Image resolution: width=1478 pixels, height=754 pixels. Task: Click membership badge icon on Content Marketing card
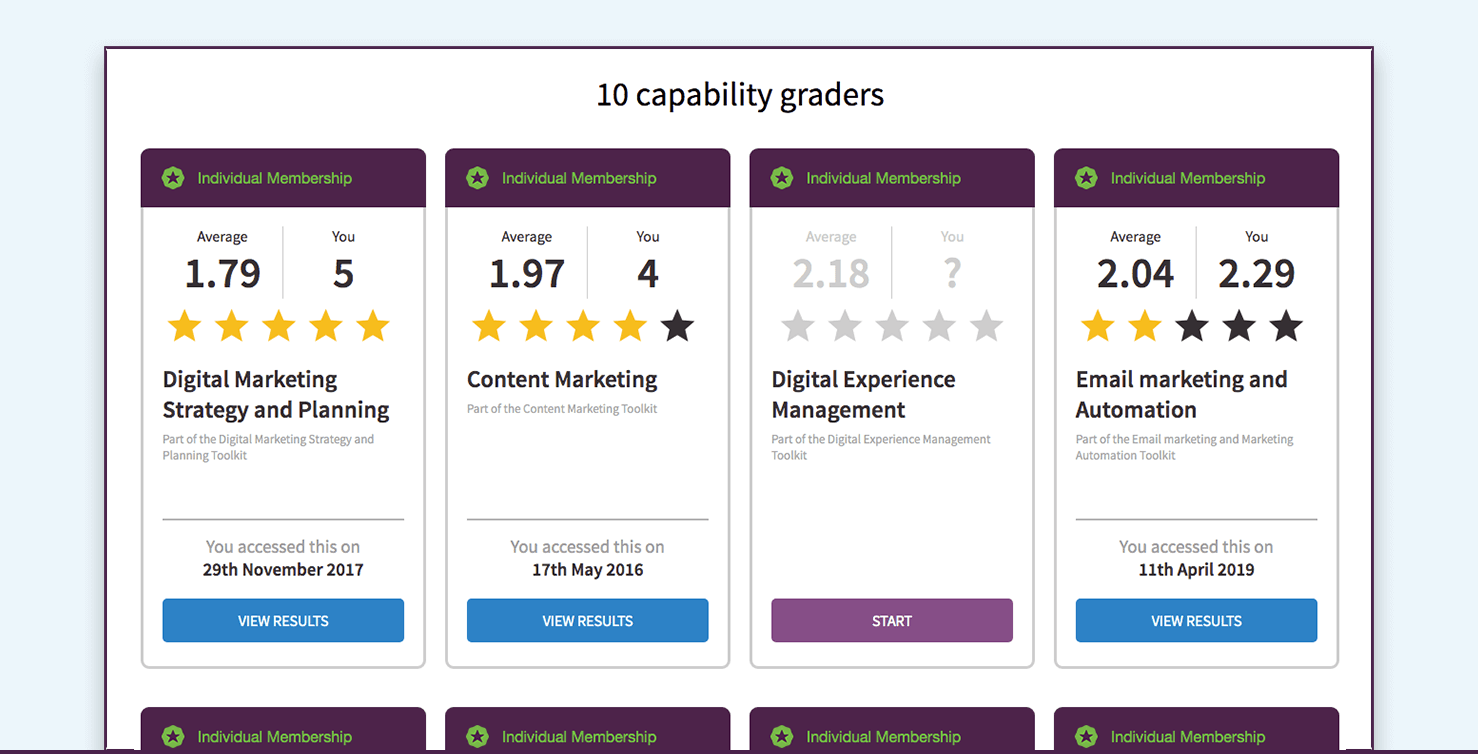point(477,178)
